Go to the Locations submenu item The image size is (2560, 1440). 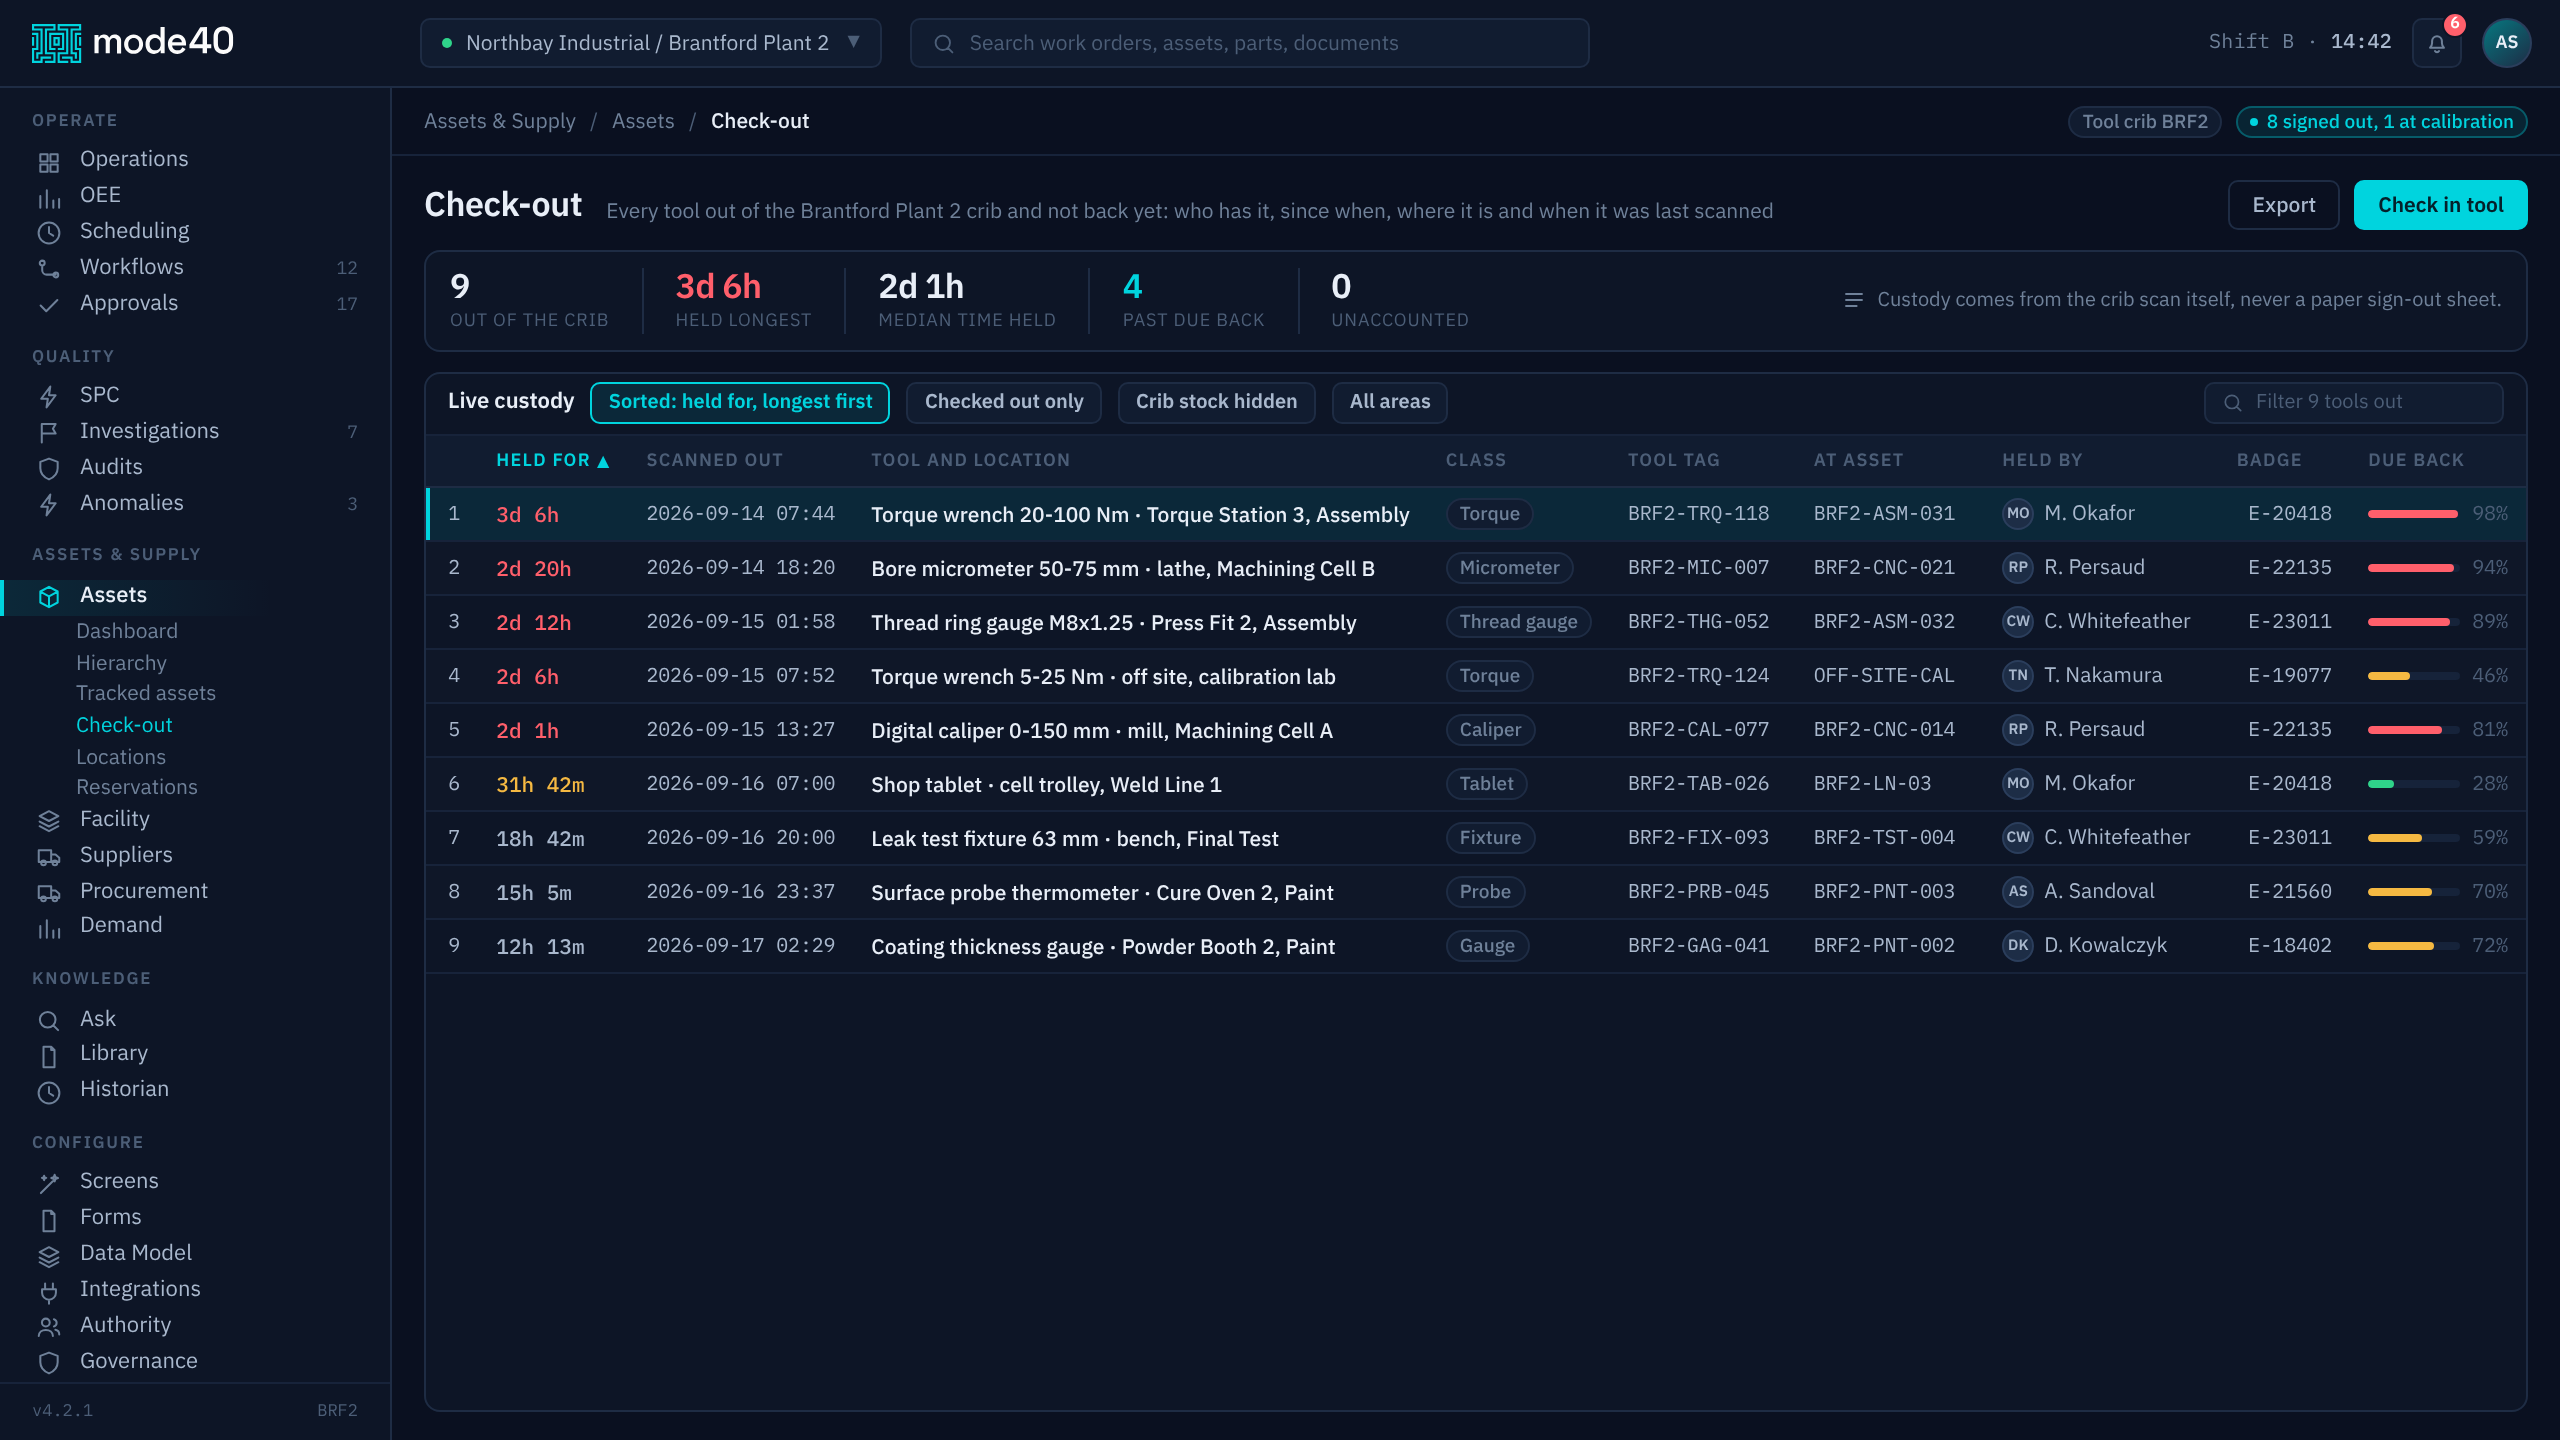[x=121, y=757]
